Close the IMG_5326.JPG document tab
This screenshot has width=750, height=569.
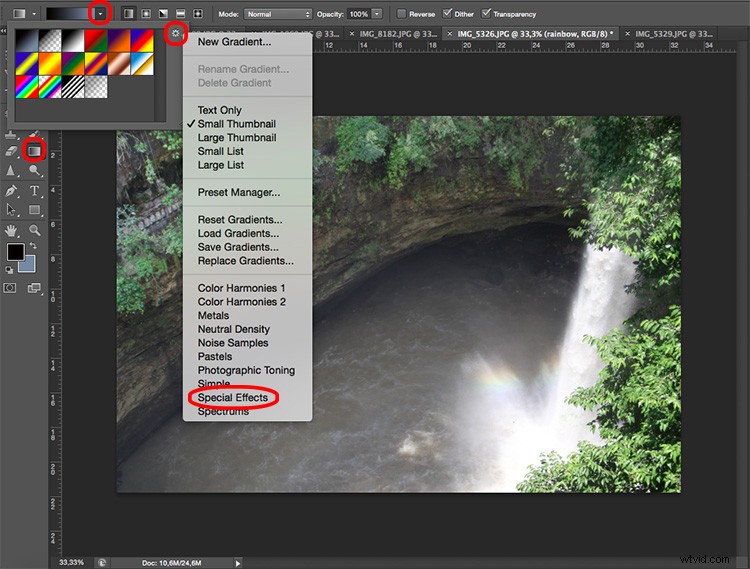pos(450,34)
